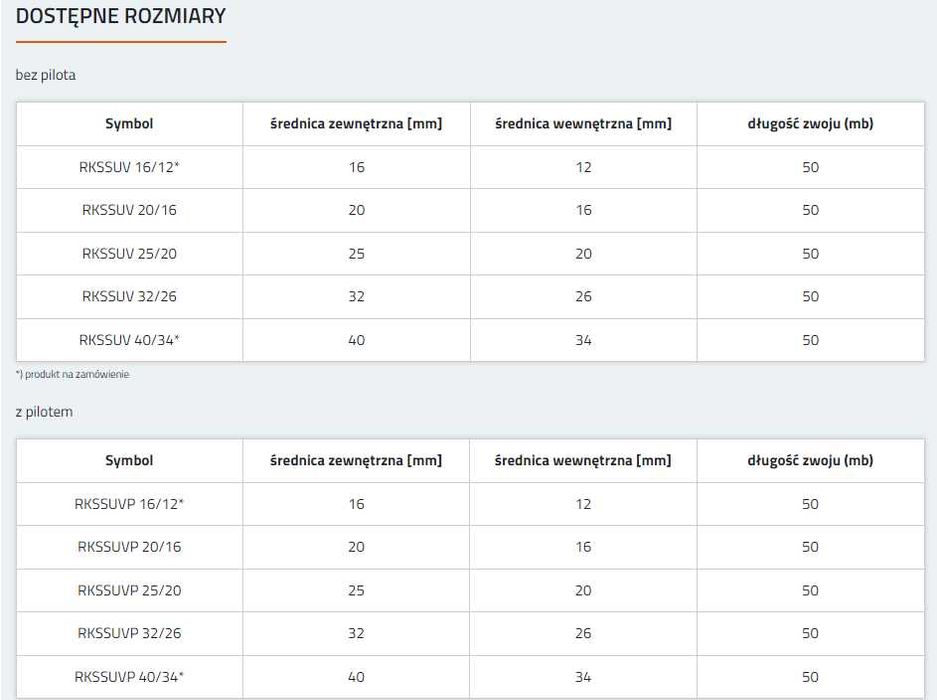Screen dimensions: 937x700
Task: Pick the RKSSUV 32/26 symbol cell
Action: pyautogui.click(x=129, y=296)
